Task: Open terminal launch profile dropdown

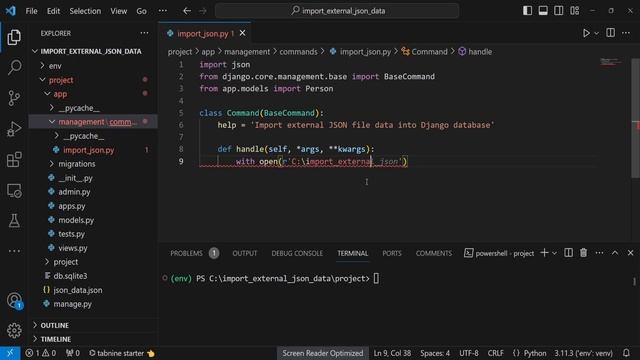Action: (554, 253)
